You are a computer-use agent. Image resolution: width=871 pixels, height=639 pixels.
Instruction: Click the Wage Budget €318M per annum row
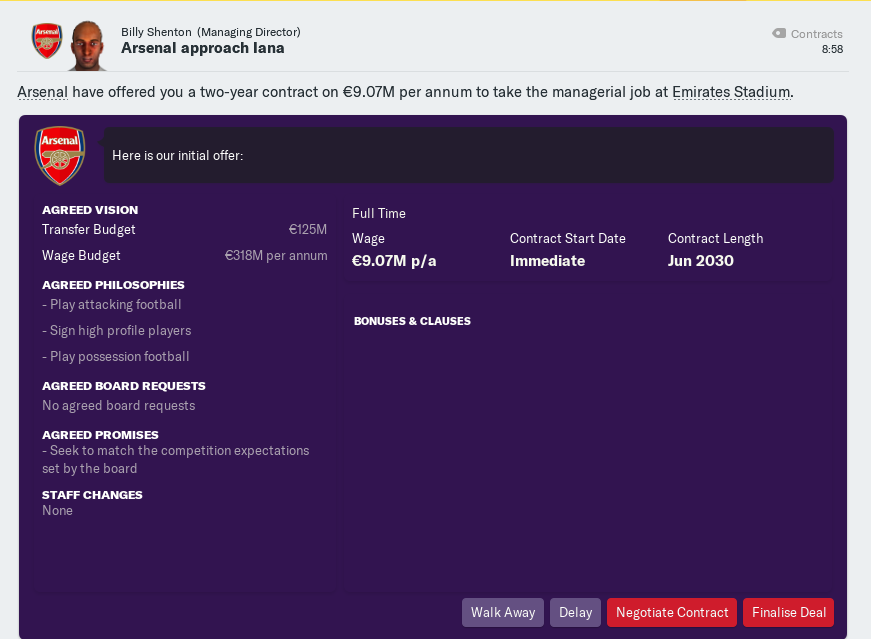coord(184,256)
